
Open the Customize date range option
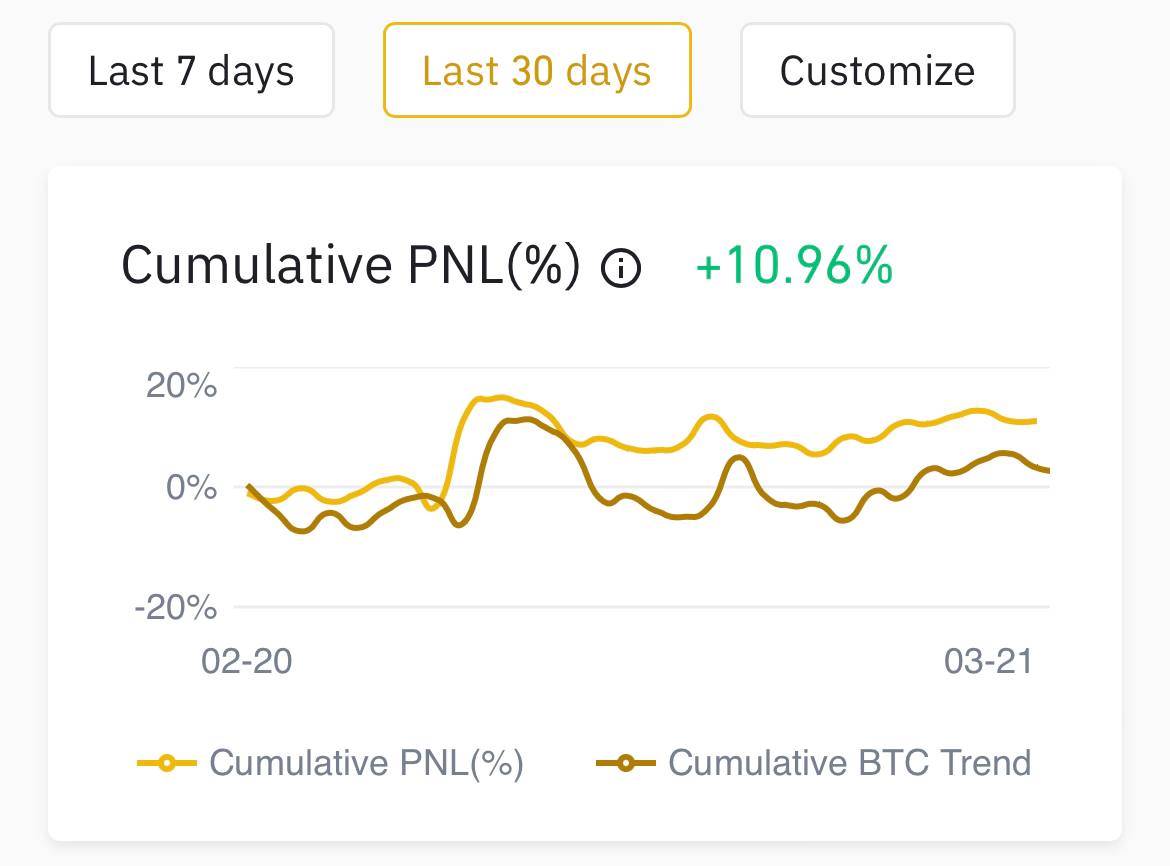coord(877,71)
